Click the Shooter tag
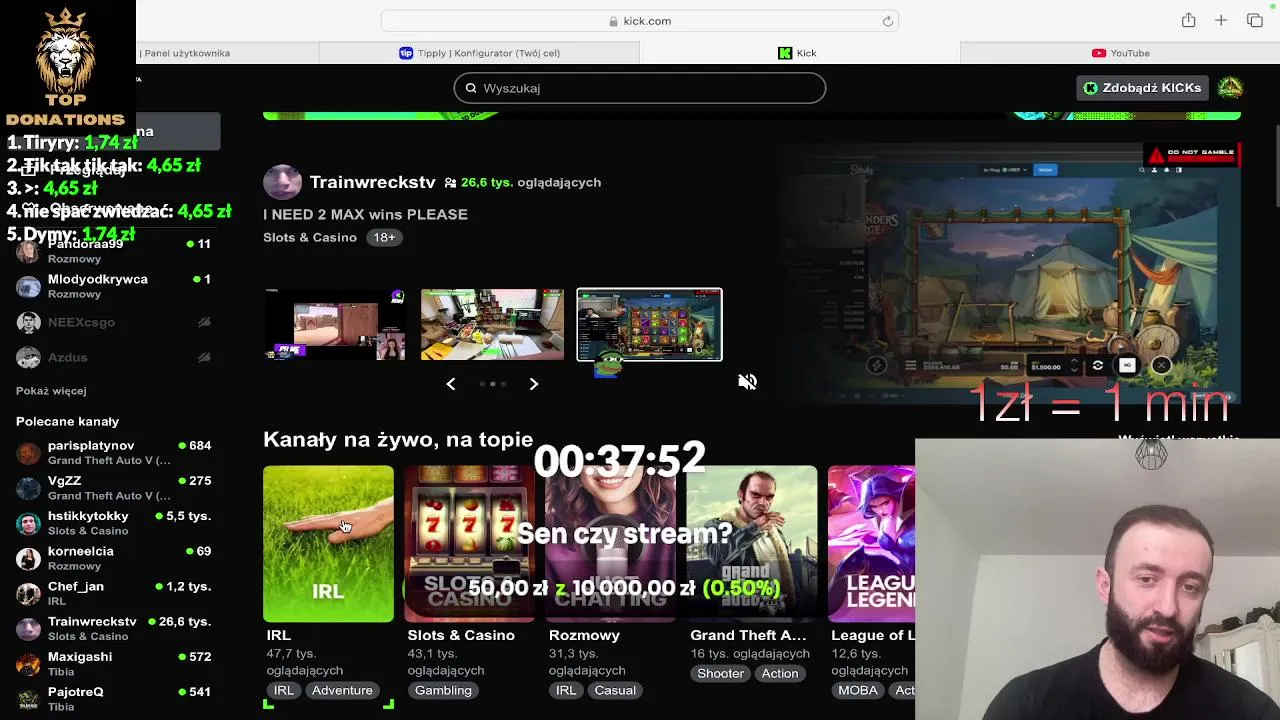 point(720,674)
